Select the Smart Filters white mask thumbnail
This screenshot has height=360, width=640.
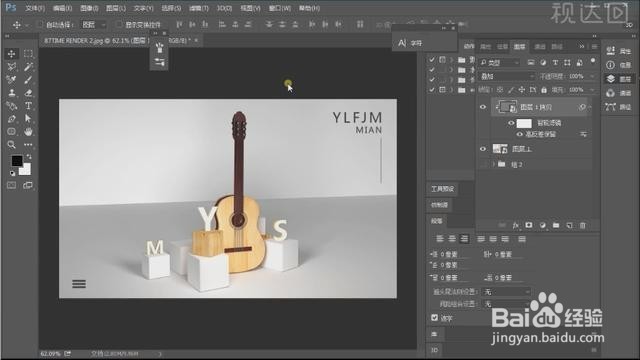coord(524,123)
